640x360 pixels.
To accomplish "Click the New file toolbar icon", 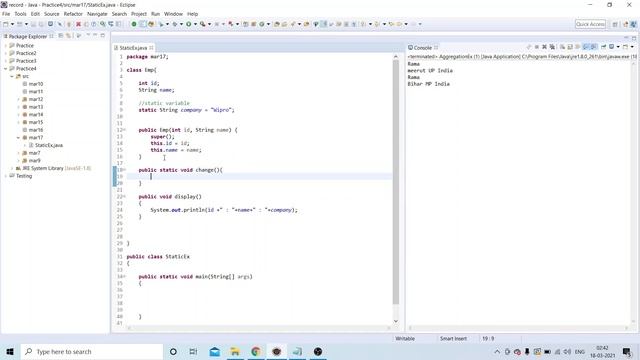I will coord(6,24).
